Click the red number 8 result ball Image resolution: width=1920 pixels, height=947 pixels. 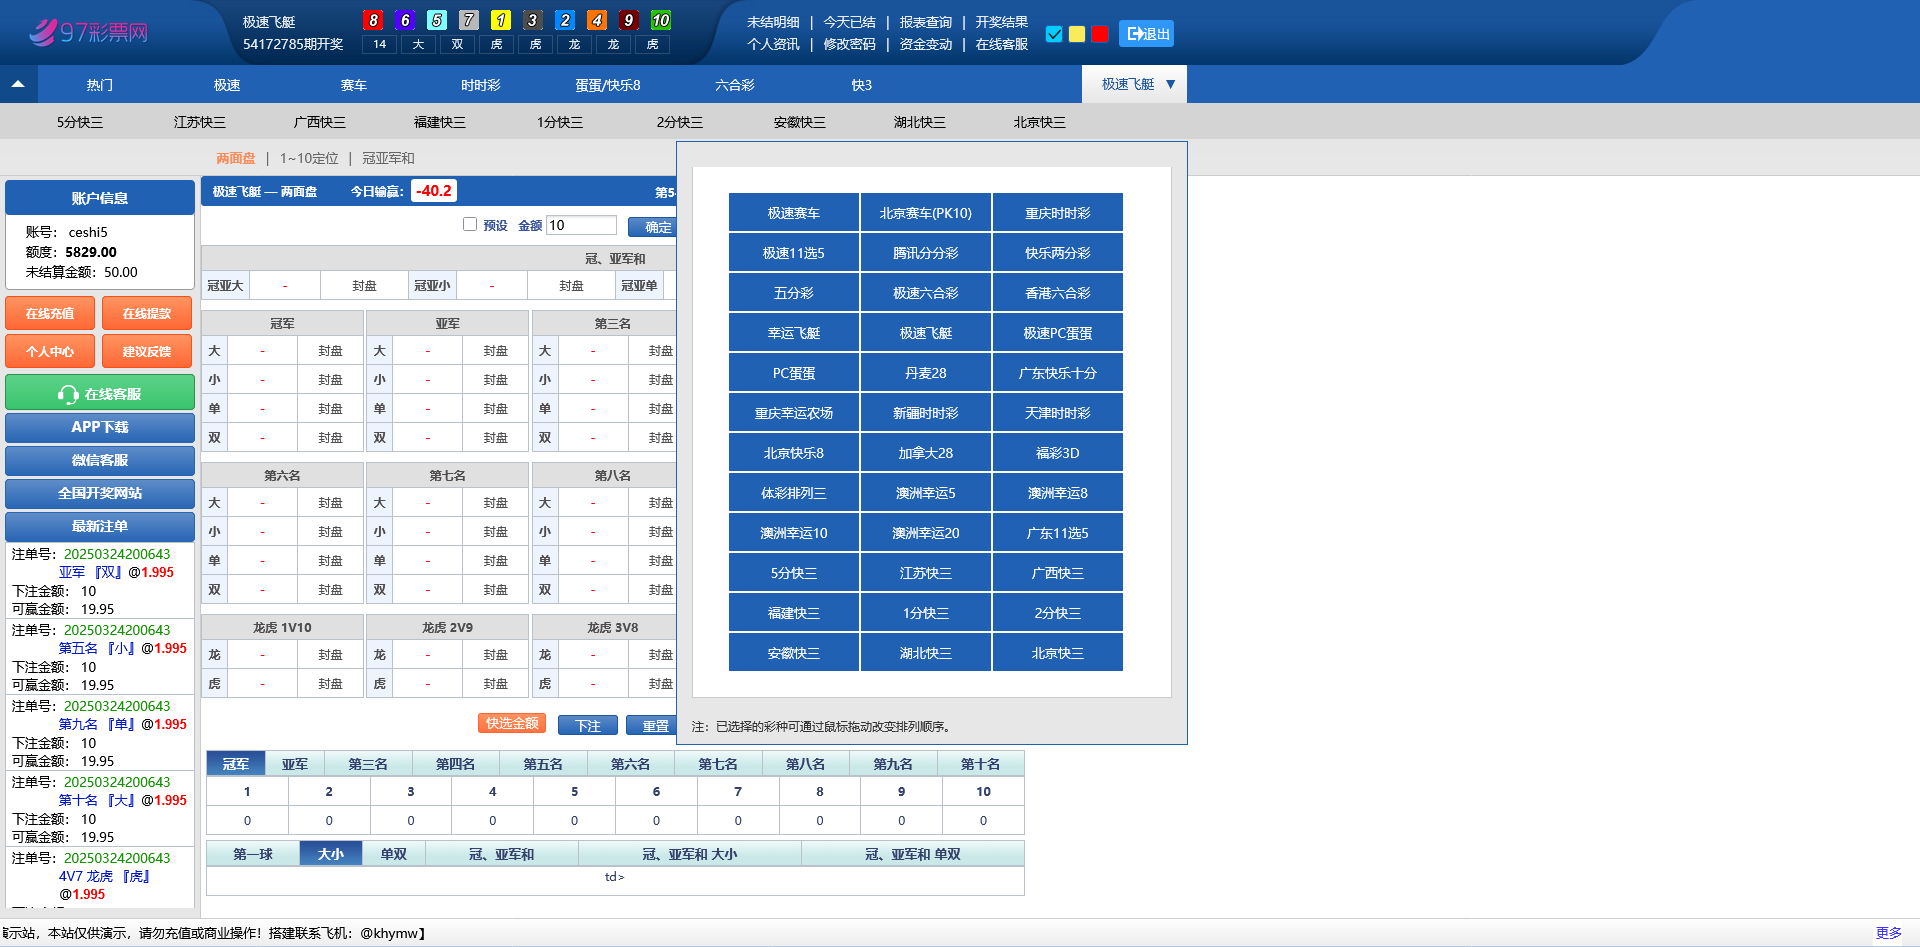(373, 20)
